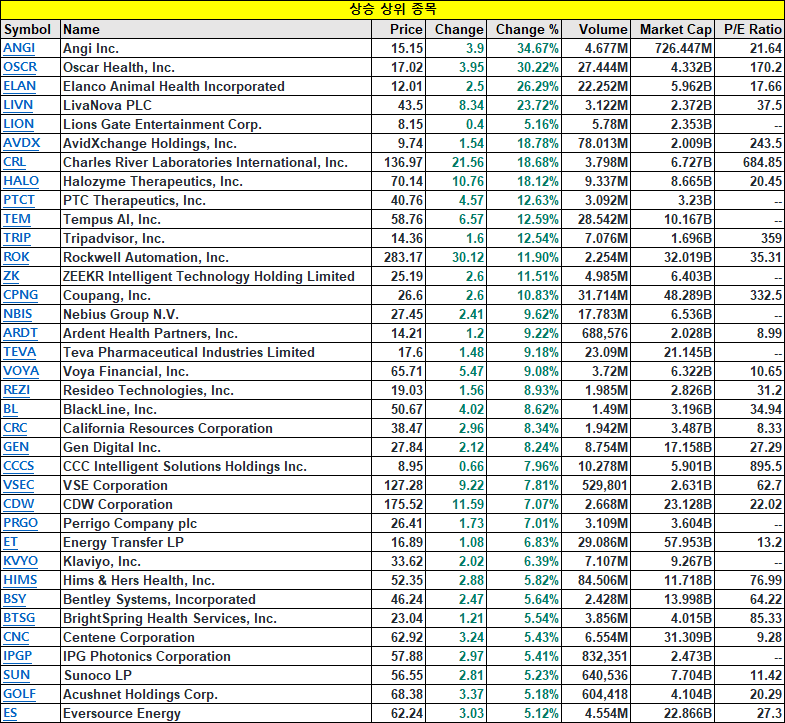The height and width of the screenshot is (723, 785).
Task: Select the Change % column header
Action: 524,29
